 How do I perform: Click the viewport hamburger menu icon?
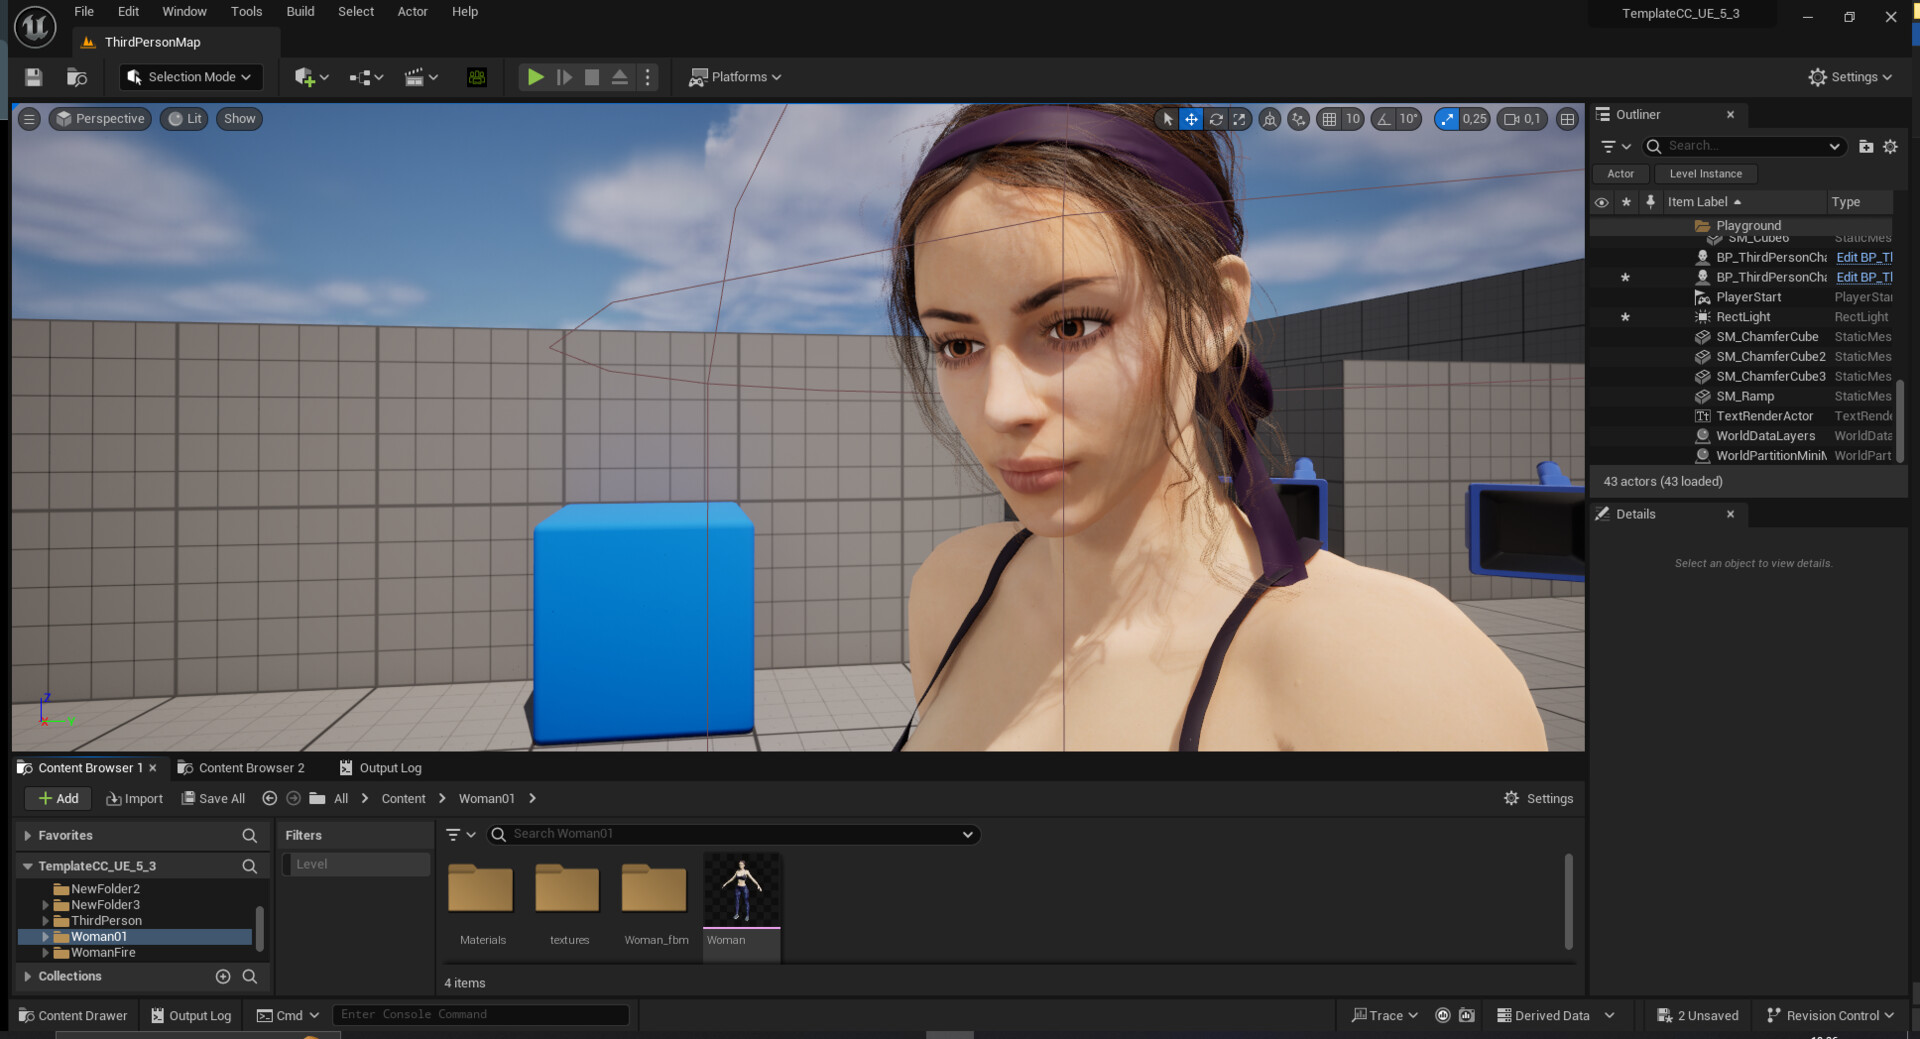tap(29, 118)
